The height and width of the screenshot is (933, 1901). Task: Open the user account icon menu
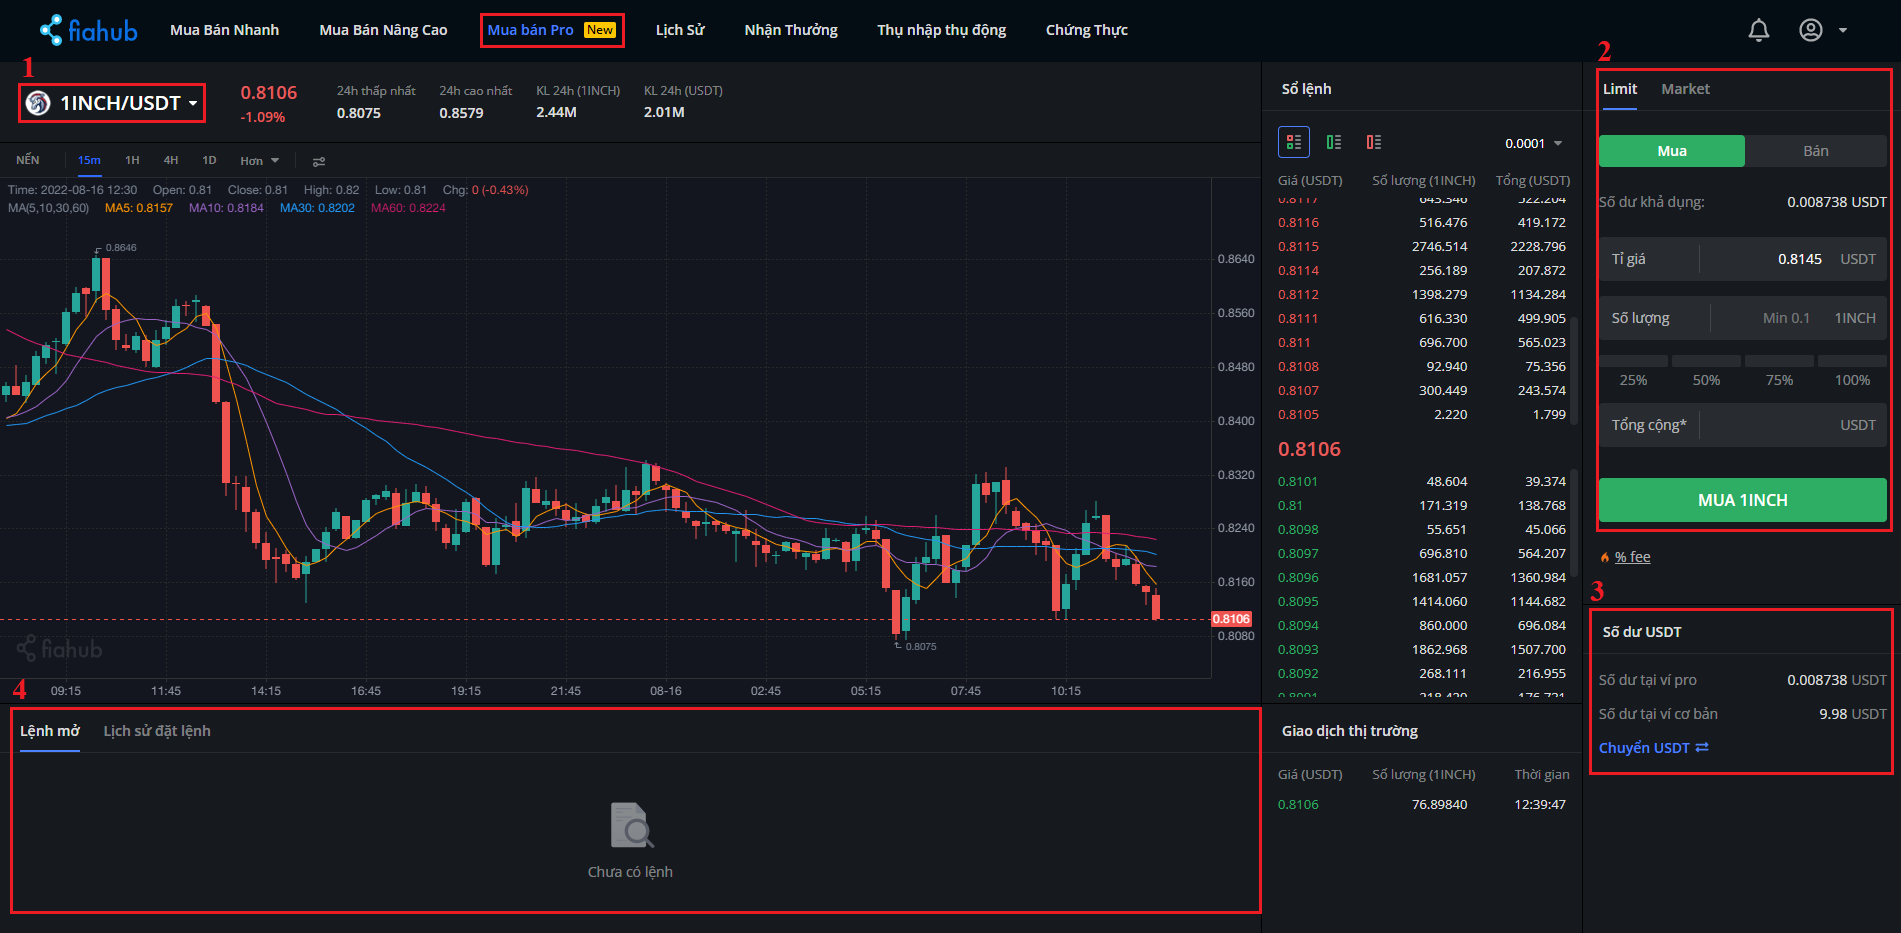[x=1810, y=30]
